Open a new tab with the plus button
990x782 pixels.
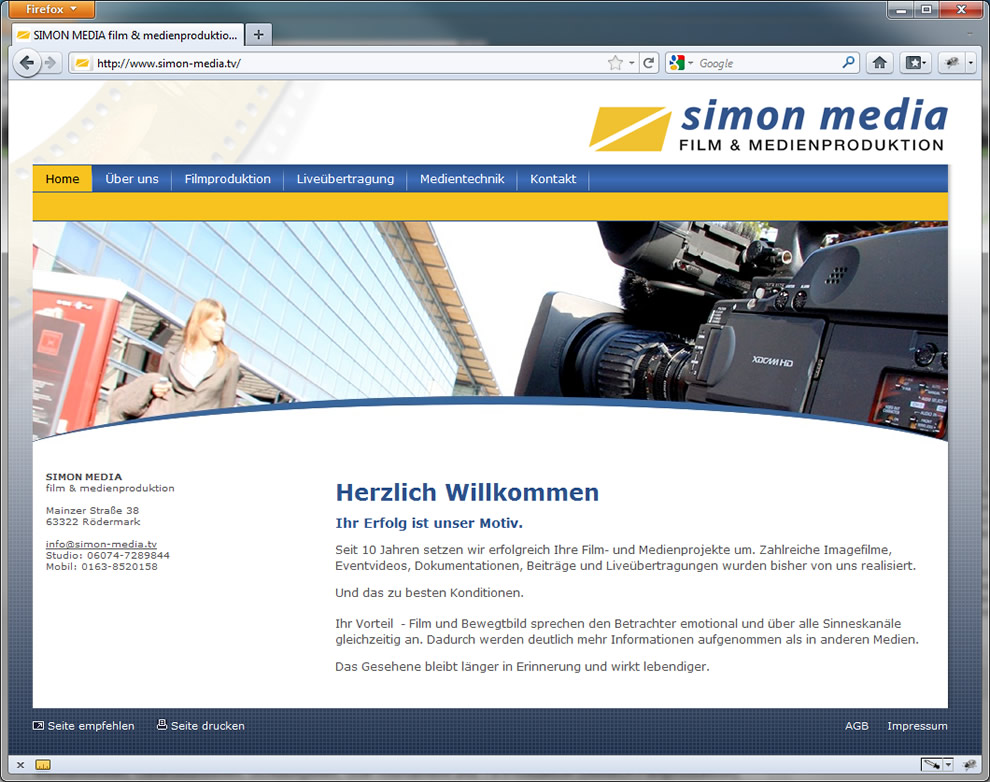pyautogui.click(x=258, y=35)
